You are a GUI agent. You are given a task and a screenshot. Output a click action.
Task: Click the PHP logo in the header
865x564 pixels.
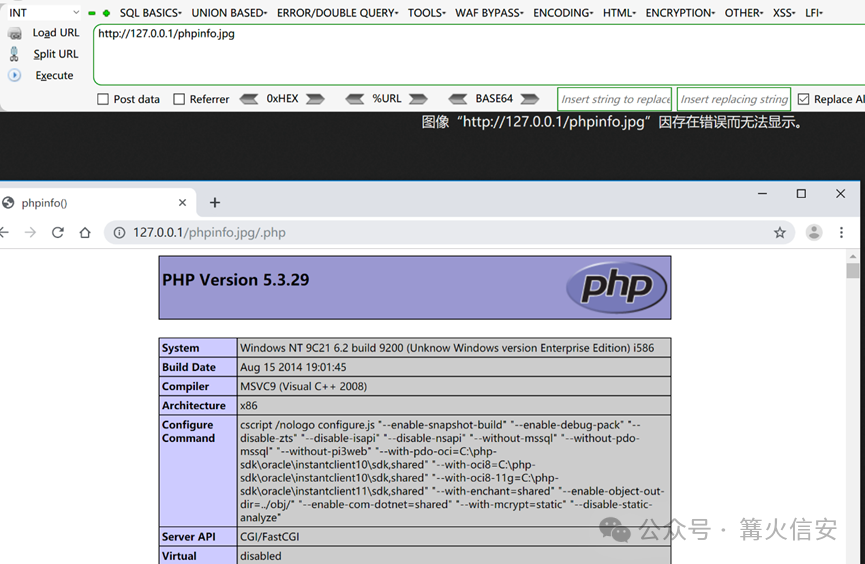(x=616, y=286)
